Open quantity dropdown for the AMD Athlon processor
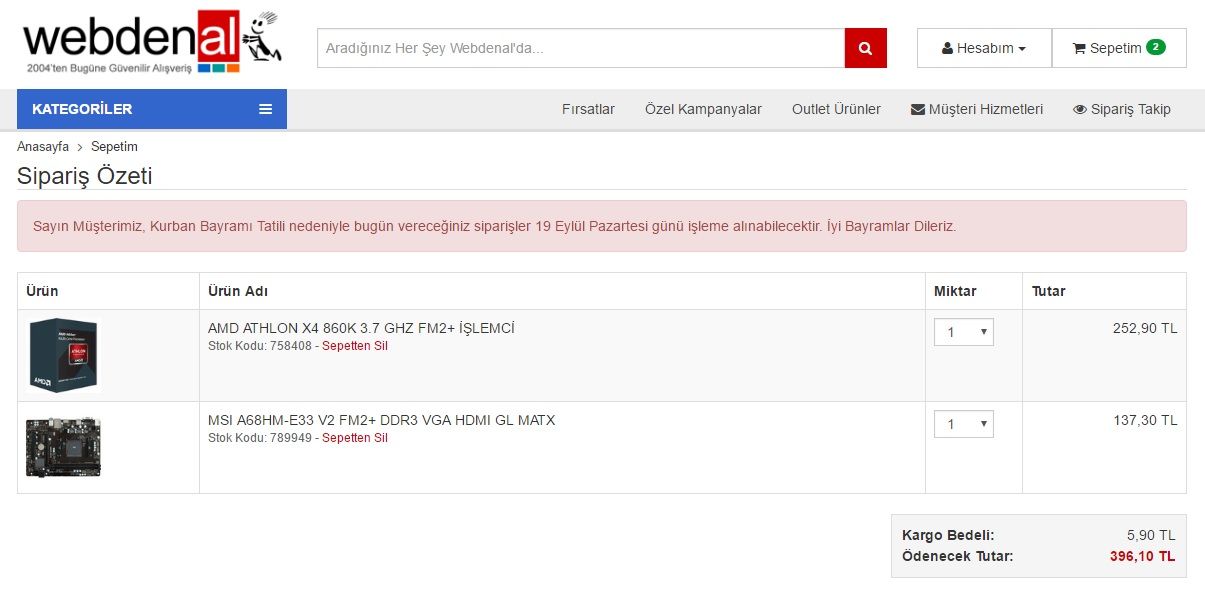This screenshot has height=590, width=1205. (963, 332)
